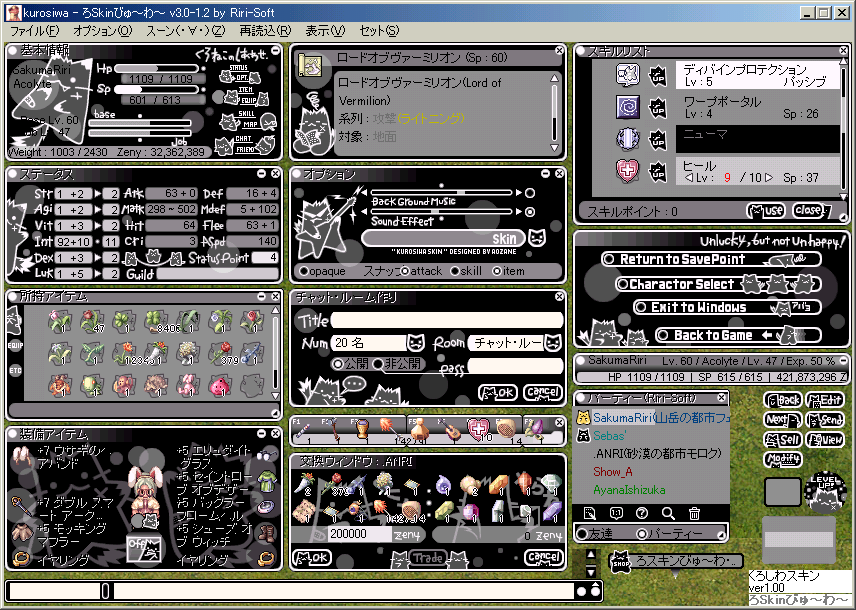Screen dimensions: 856x610
Task: Click the SHOP cat icon
Action: [x=620, y=562]
